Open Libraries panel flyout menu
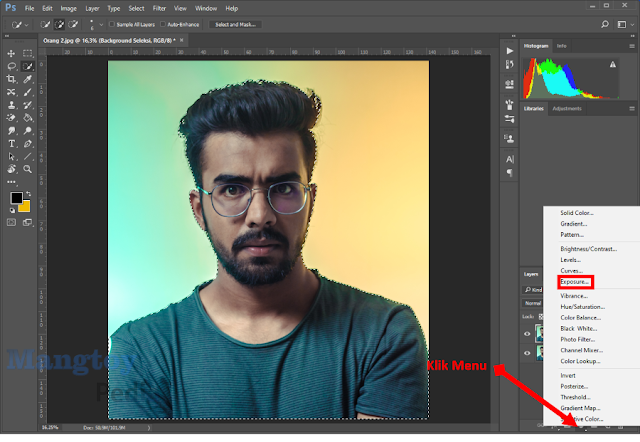This screenshot has height=442, width=640. [x=632, y=109]
